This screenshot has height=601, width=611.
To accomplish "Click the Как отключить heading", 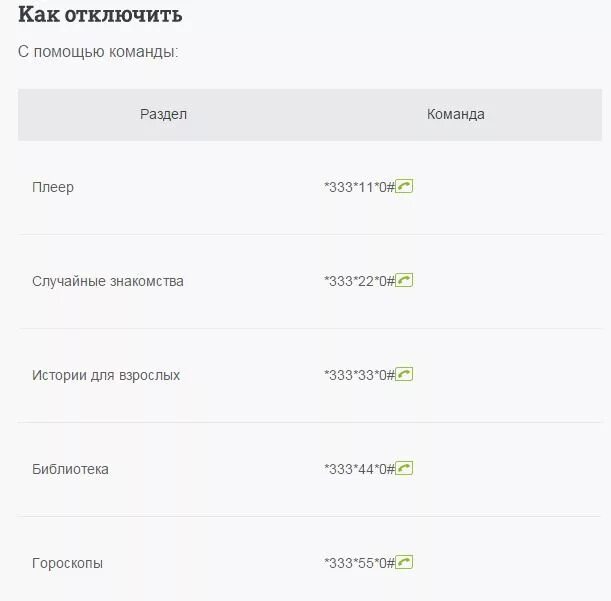I will pos(100,14).
